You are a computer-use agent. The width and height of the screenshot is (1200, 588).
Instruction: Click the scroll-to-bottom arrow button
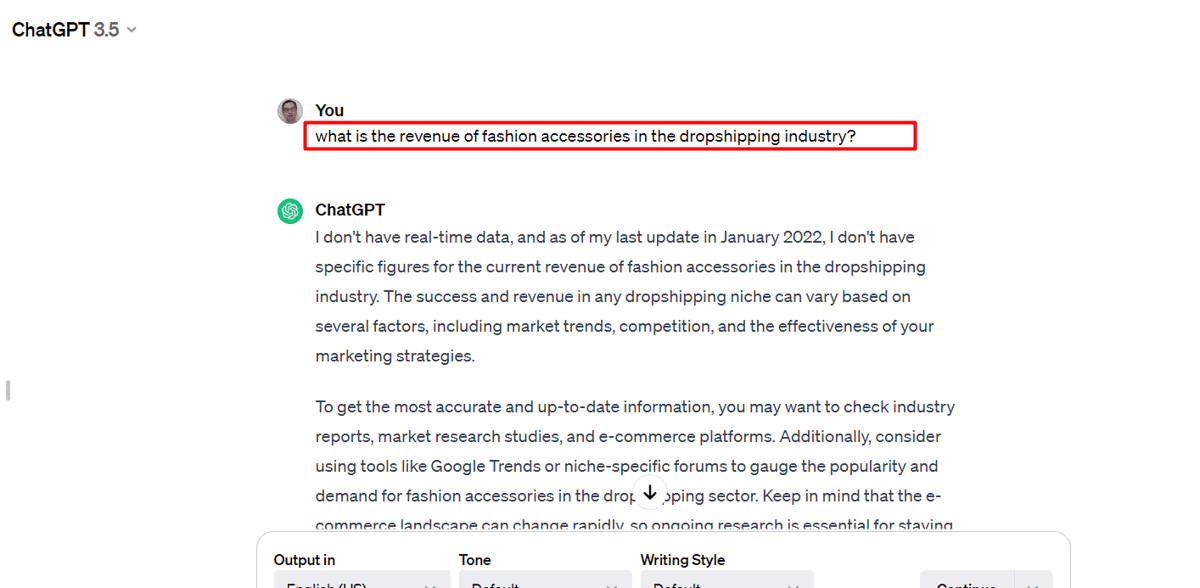[x=650, y=493]
